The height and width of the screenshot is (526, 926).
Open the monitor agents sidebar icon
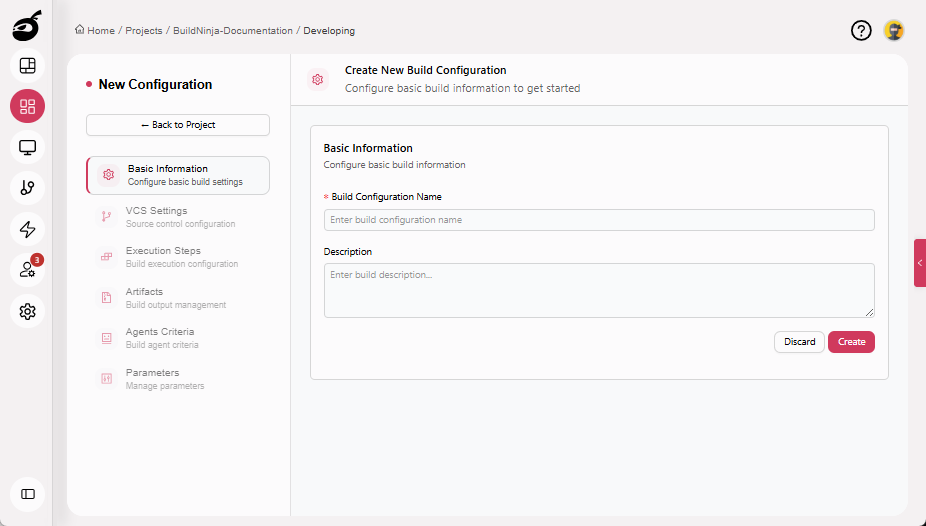point(27,147)
